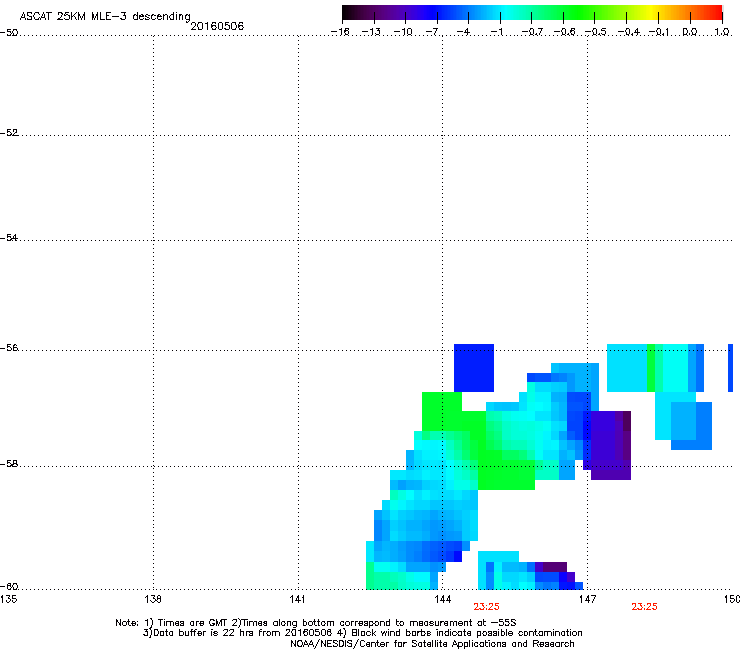Click the latitude label -54
Screen dimensions: 740x650
click(9, 238)
